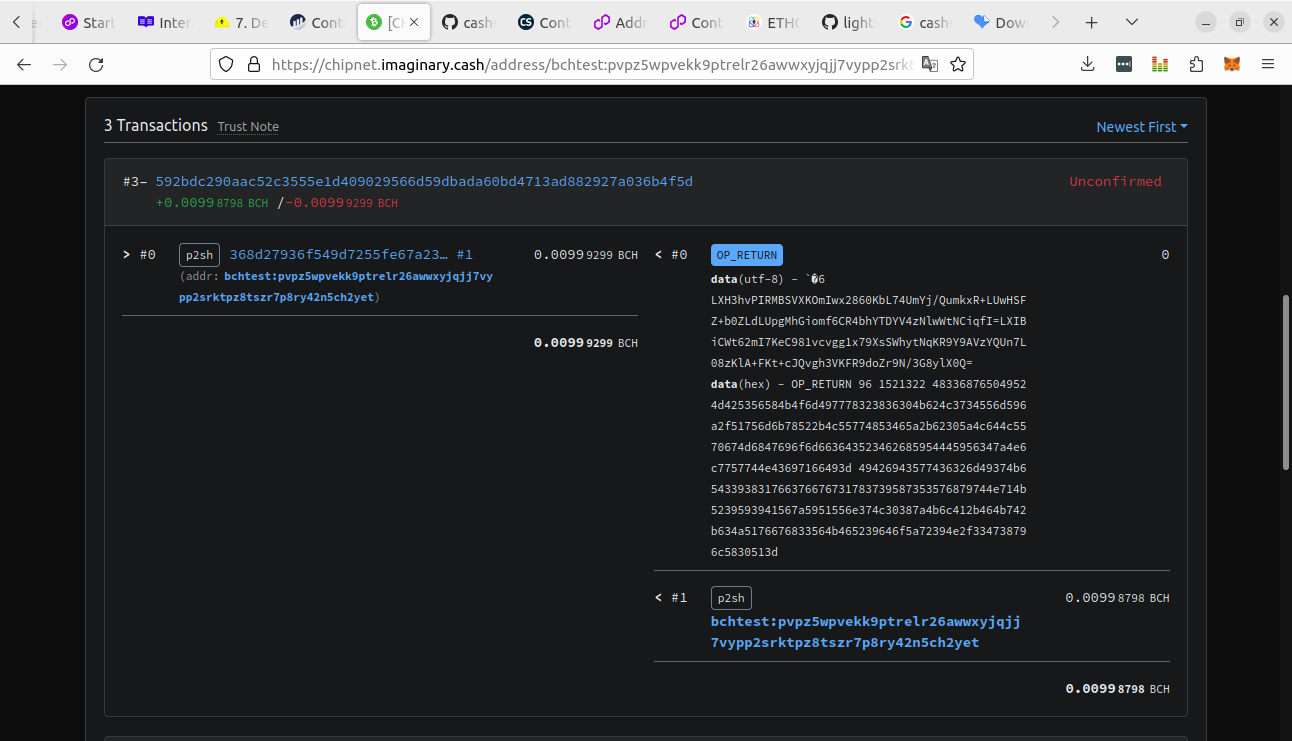
Task: Open the MetaMask fox extension
Action: point(1232,64)
